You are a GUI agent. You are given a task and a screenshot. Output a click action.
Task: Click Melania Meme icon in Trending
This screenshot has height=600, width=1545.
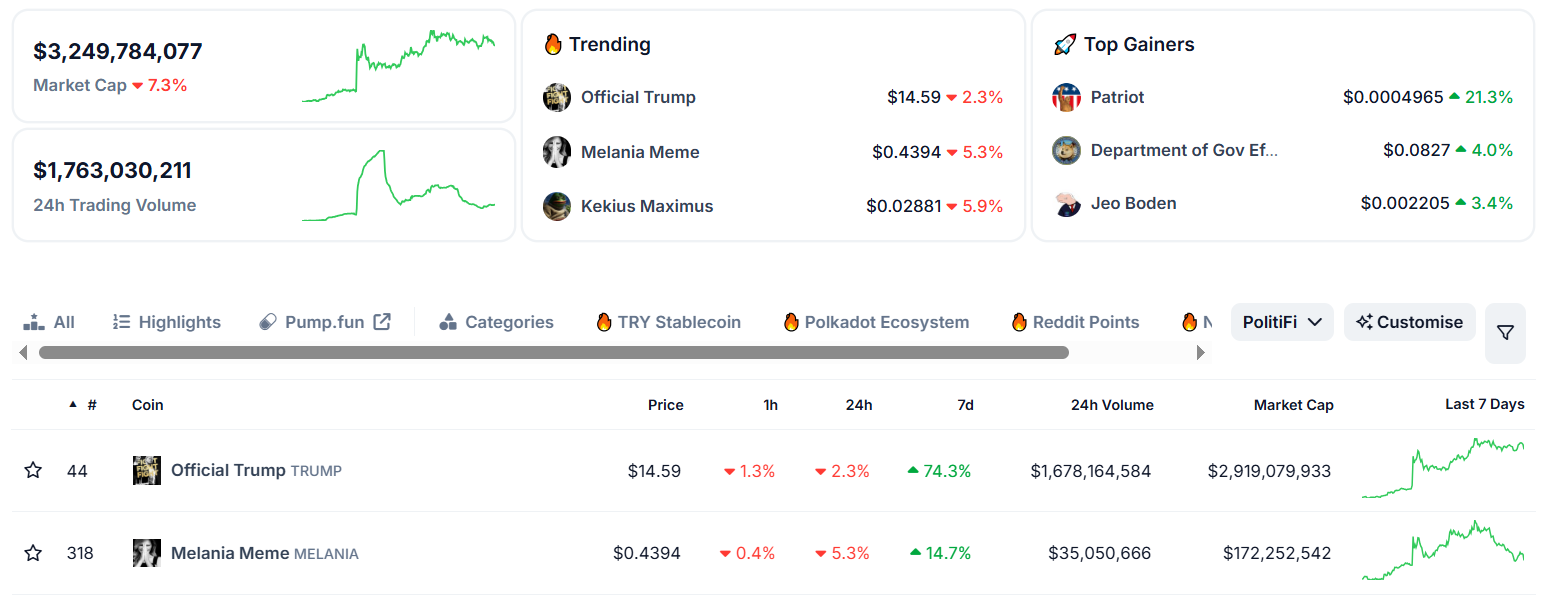[557, 152]
